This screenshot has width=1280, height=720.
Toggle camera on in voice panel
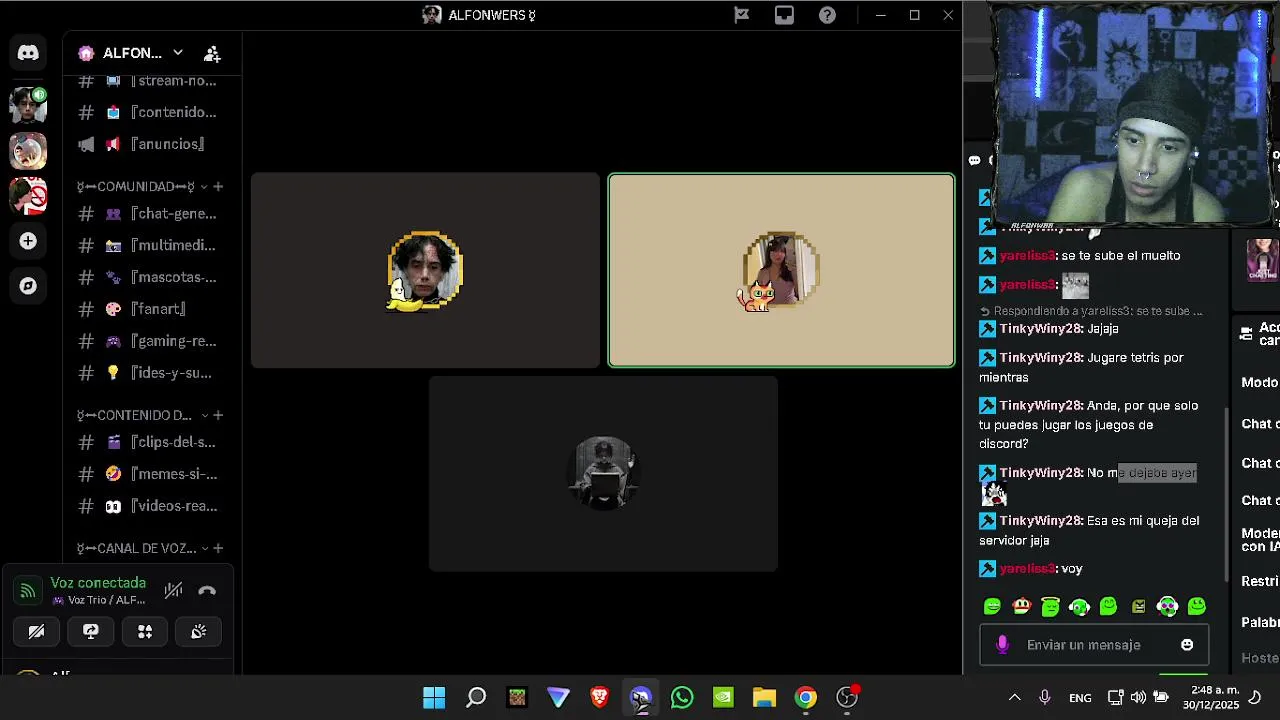point(37,631)
